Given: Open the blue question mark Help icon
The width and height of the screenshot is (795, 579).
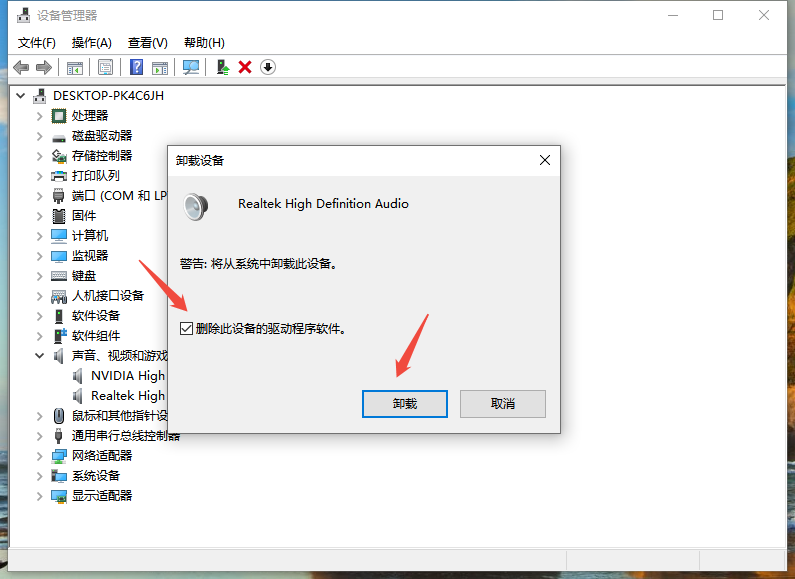Looking at the screenshot, I should [x=136, y=67].
